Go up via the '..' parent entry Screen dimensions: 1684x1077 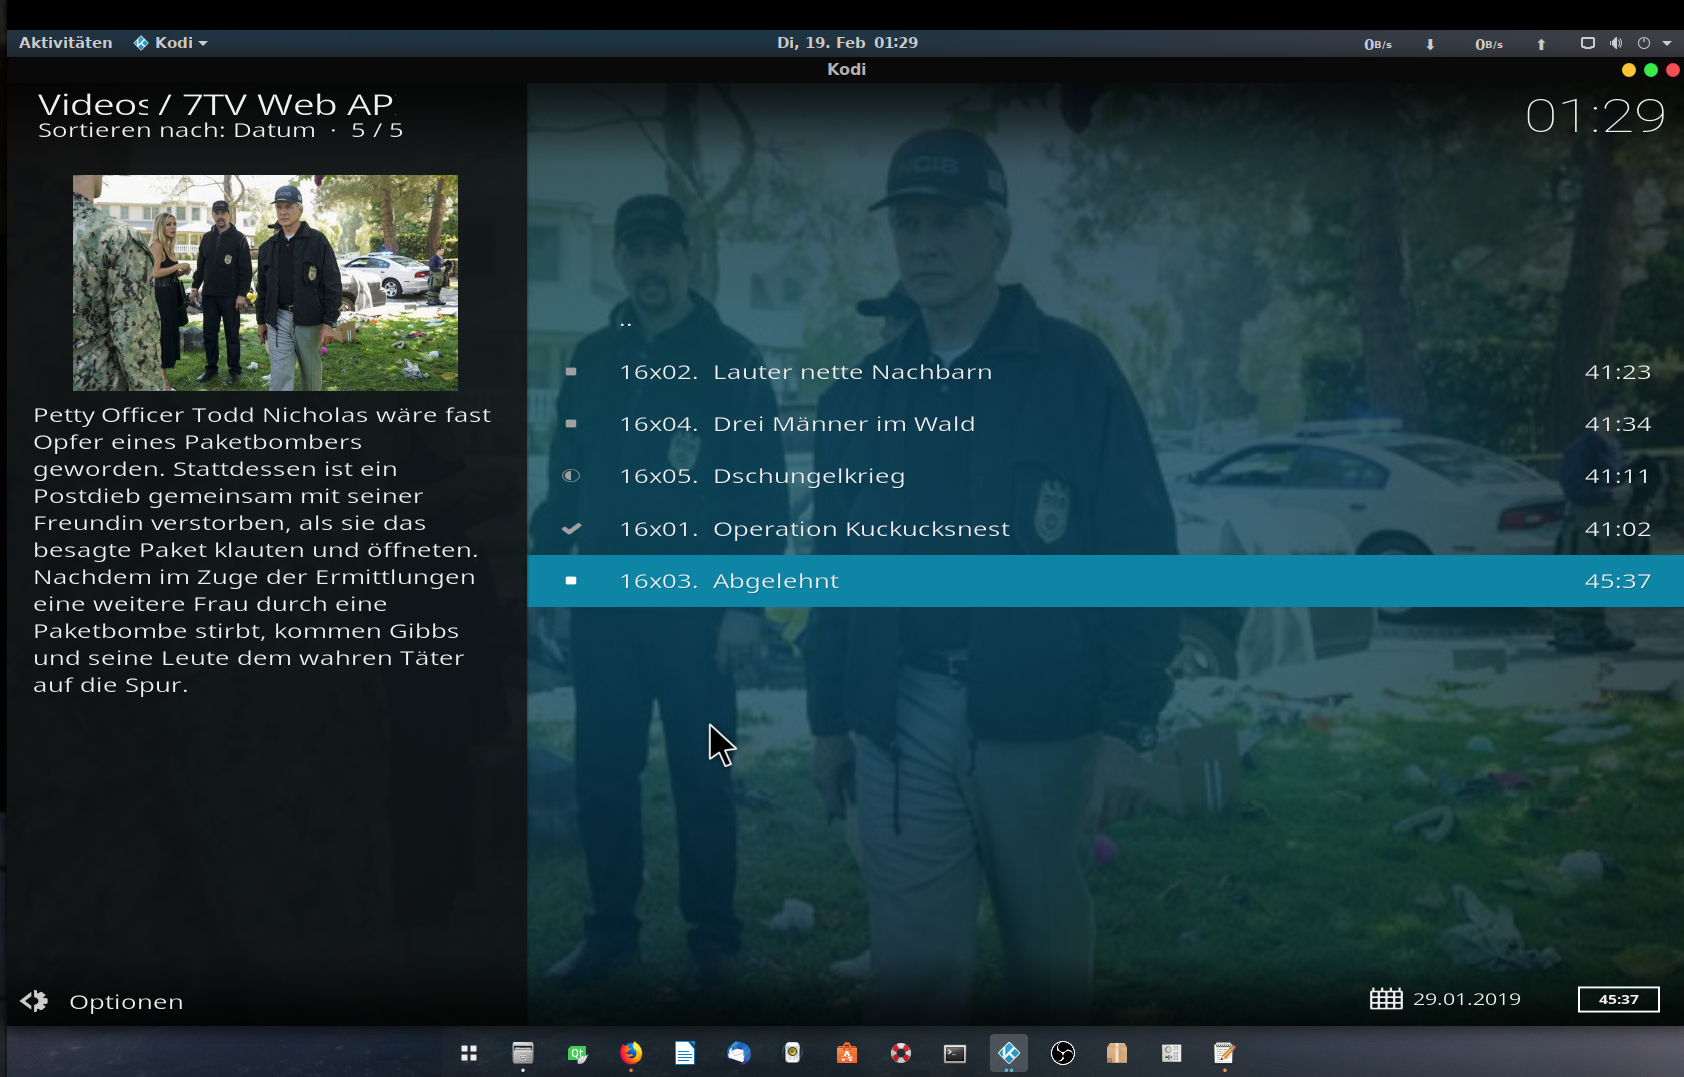1105,320
